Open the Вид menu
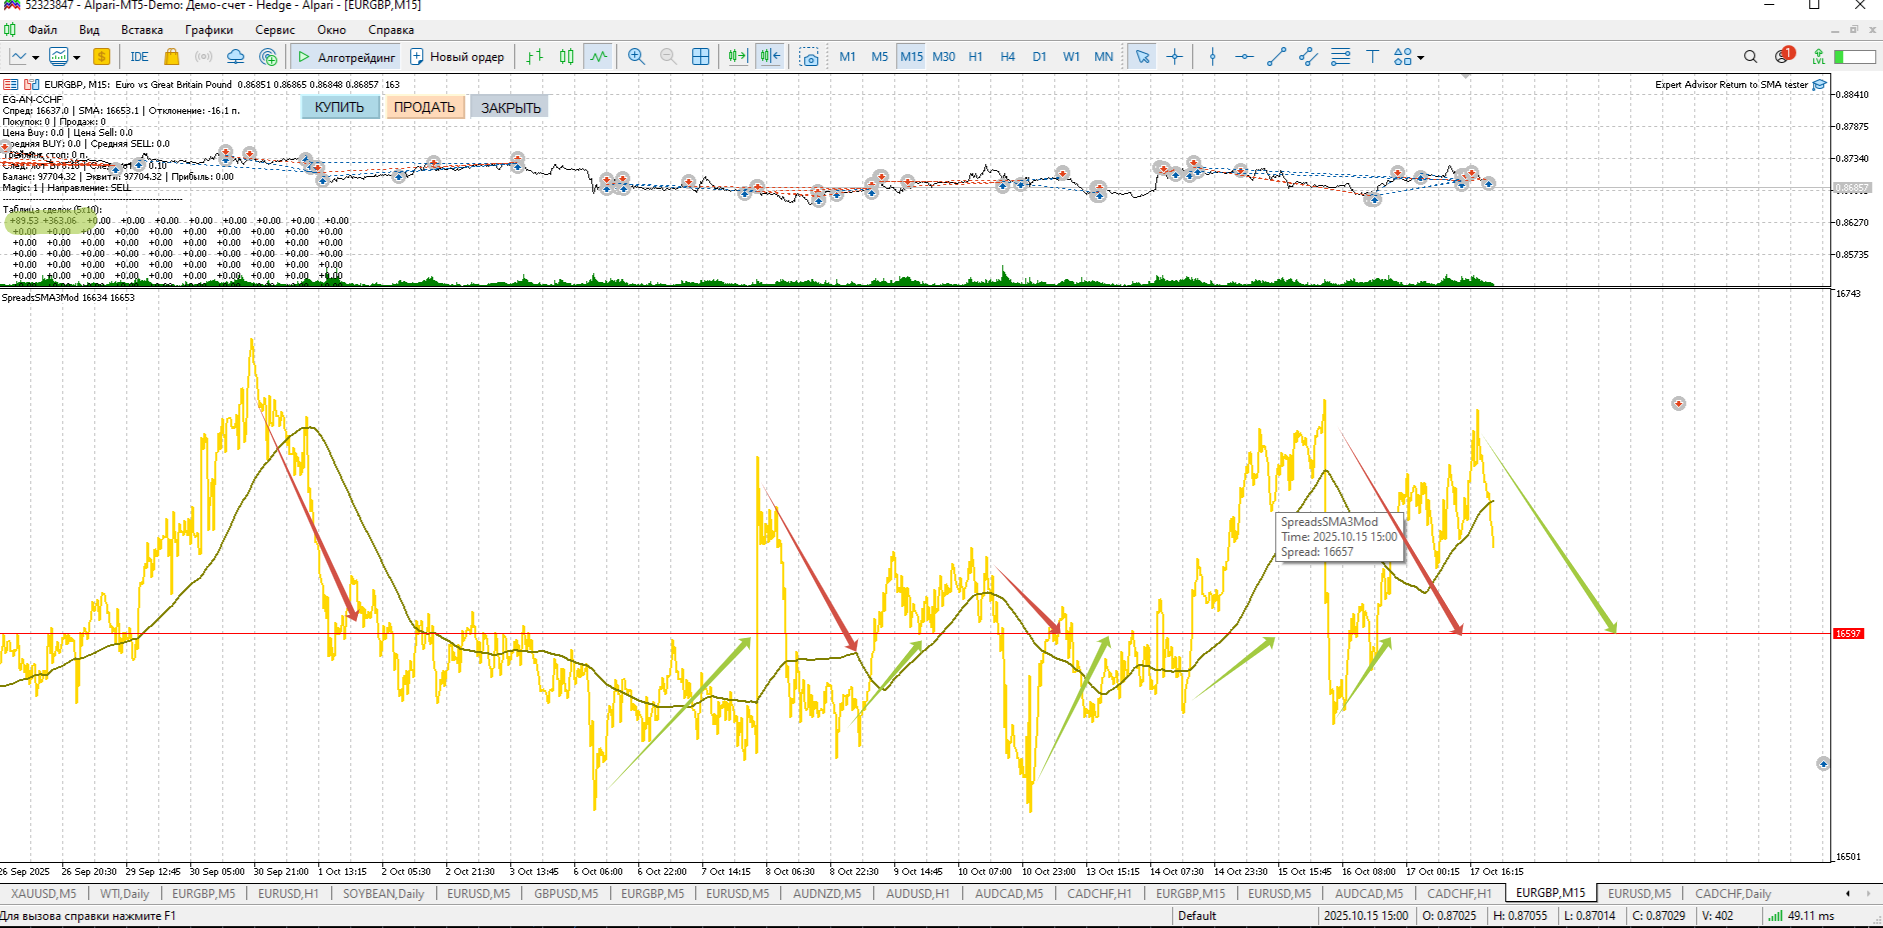 pos(89,30)
